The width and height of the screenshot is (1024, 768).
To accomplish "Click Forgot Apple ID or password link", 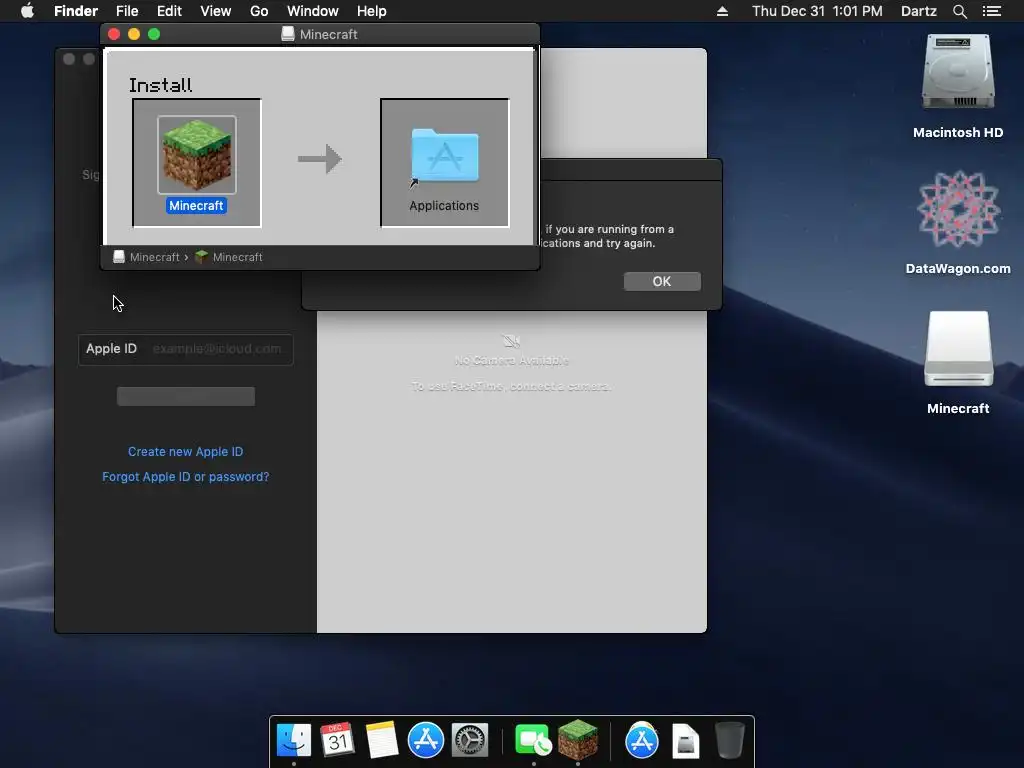I will pyautogui.click(x=185, y=477).
